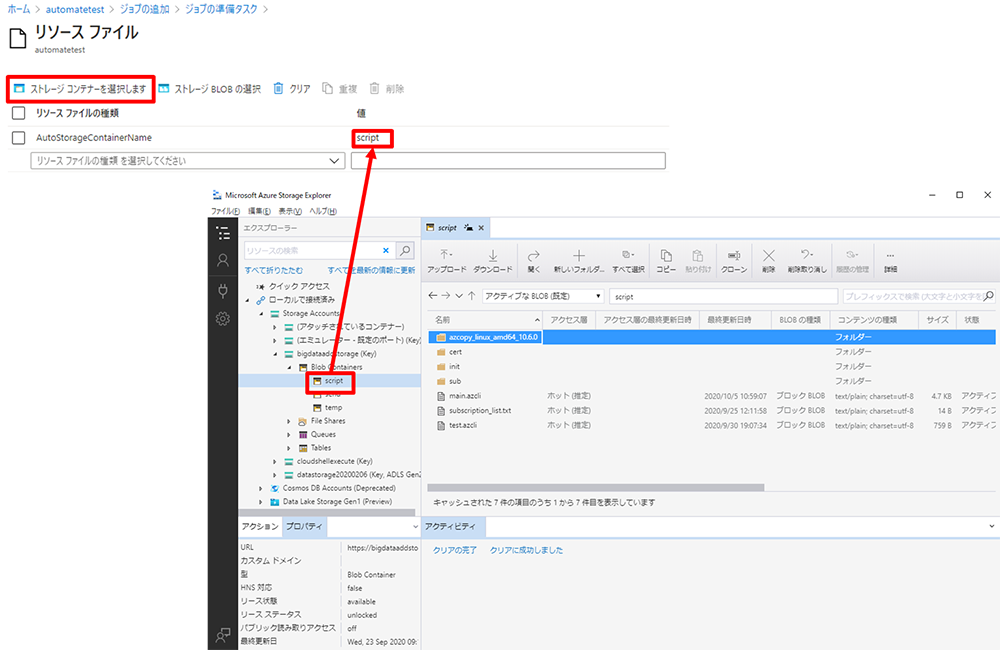The height and width of the screenshot is (650, 1000).
Task: Click the magnifier search button in Explorer
Action: point(405,250)
